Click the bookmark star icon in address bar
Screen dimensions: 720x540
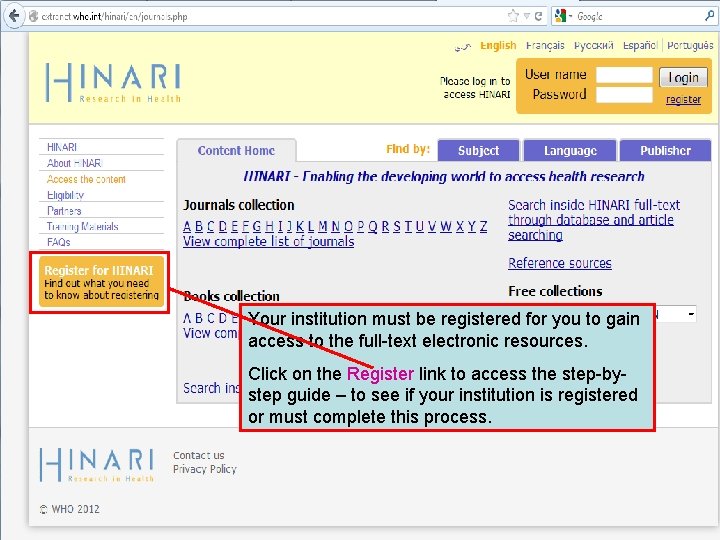pos(513,16)
